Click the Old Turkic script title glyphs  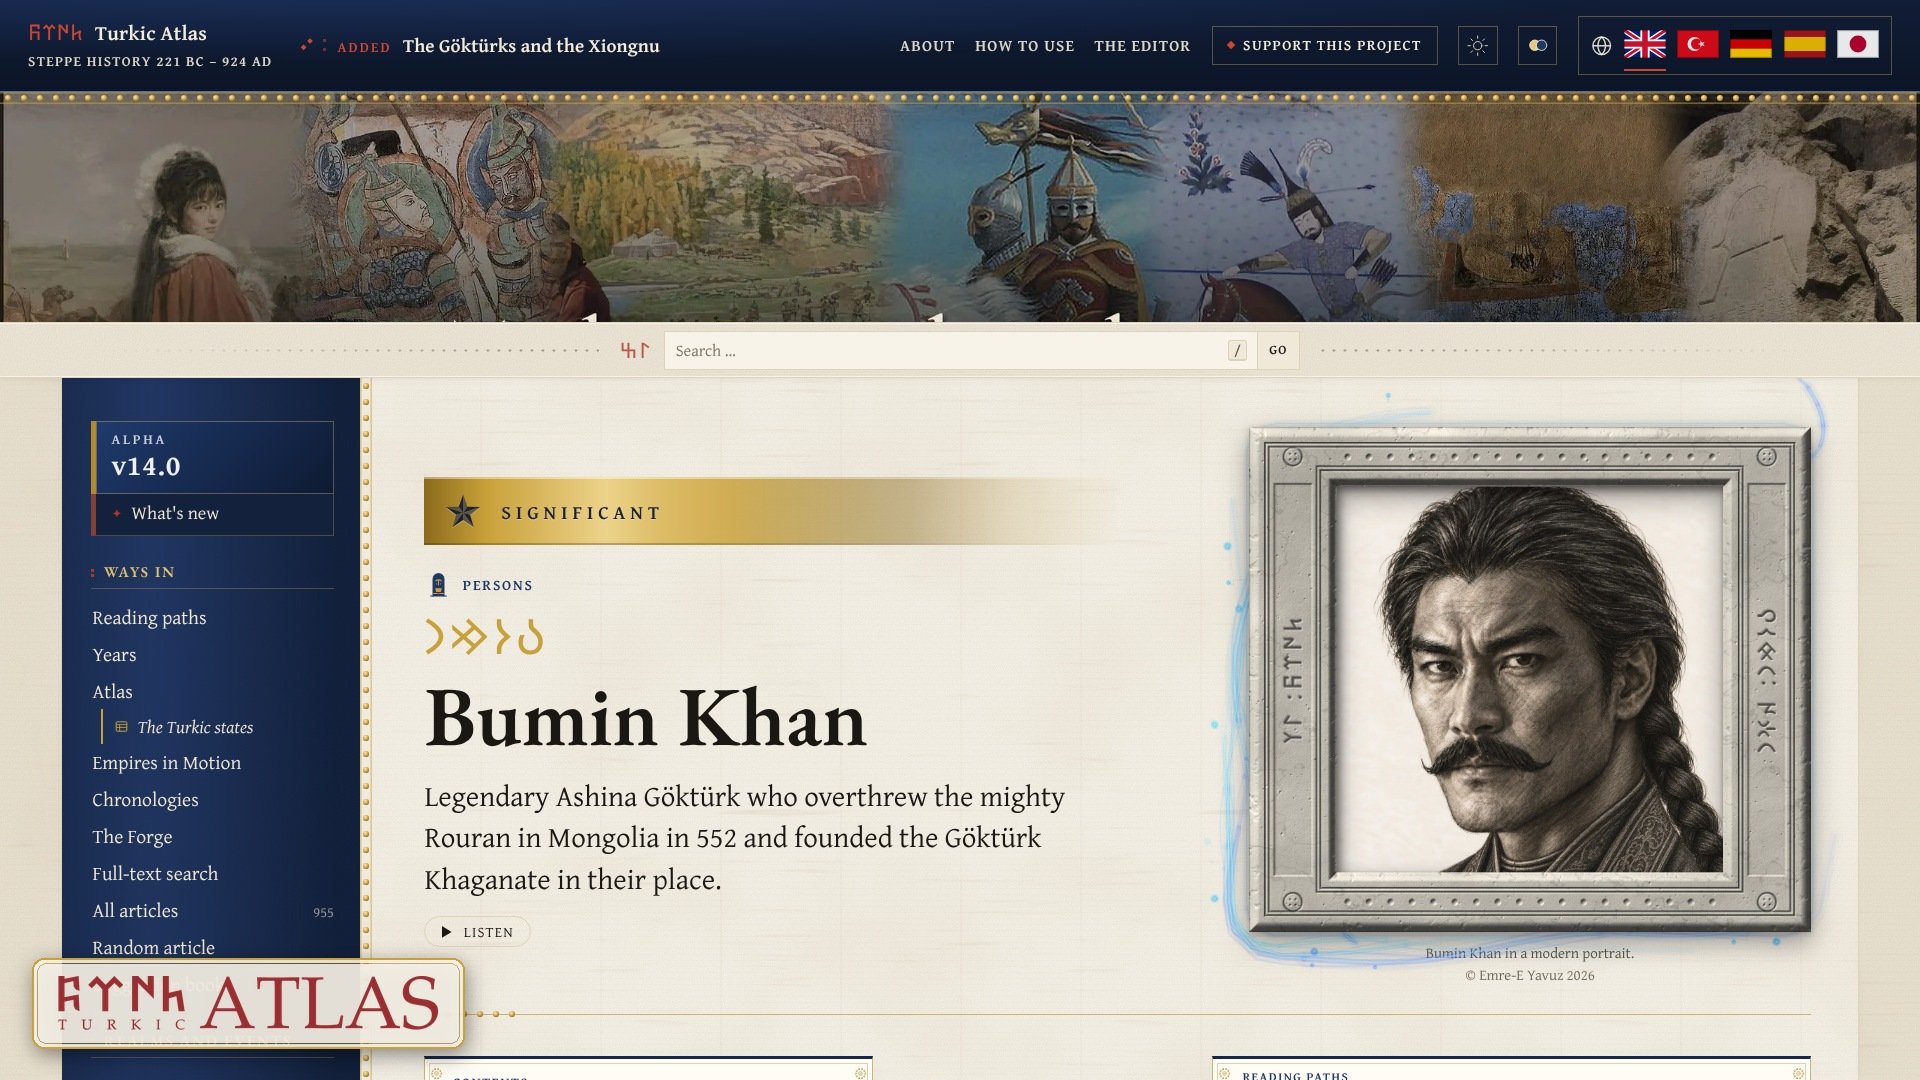[484, 636]
